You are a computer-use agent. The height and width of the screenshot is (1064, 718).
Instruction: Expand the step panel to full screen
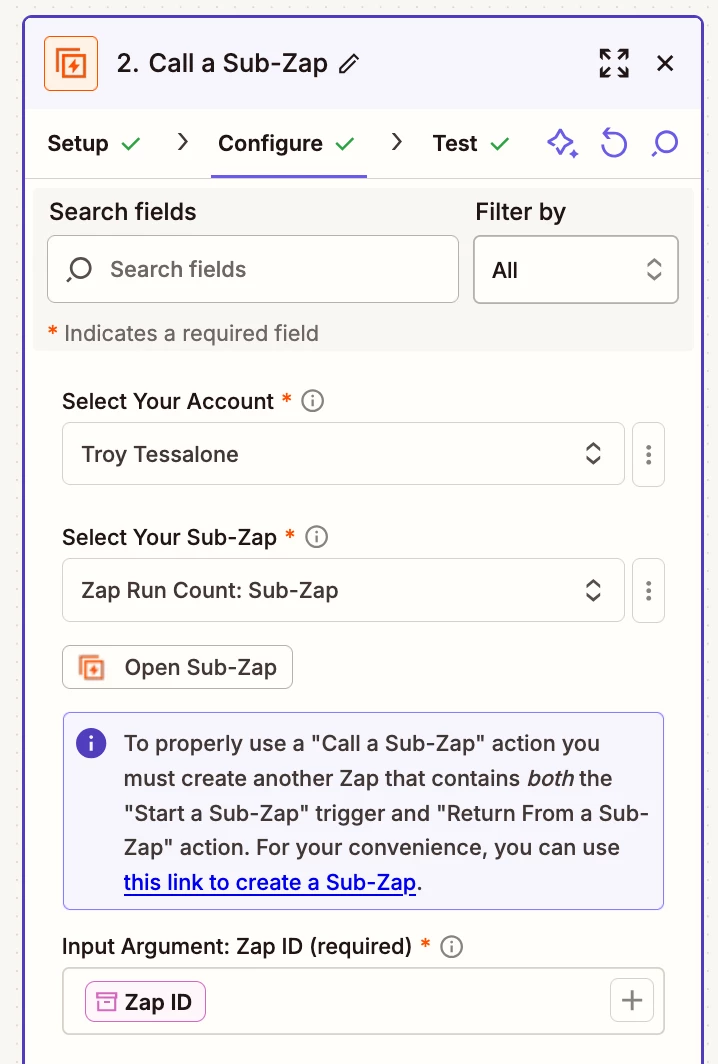click(614, 64)
